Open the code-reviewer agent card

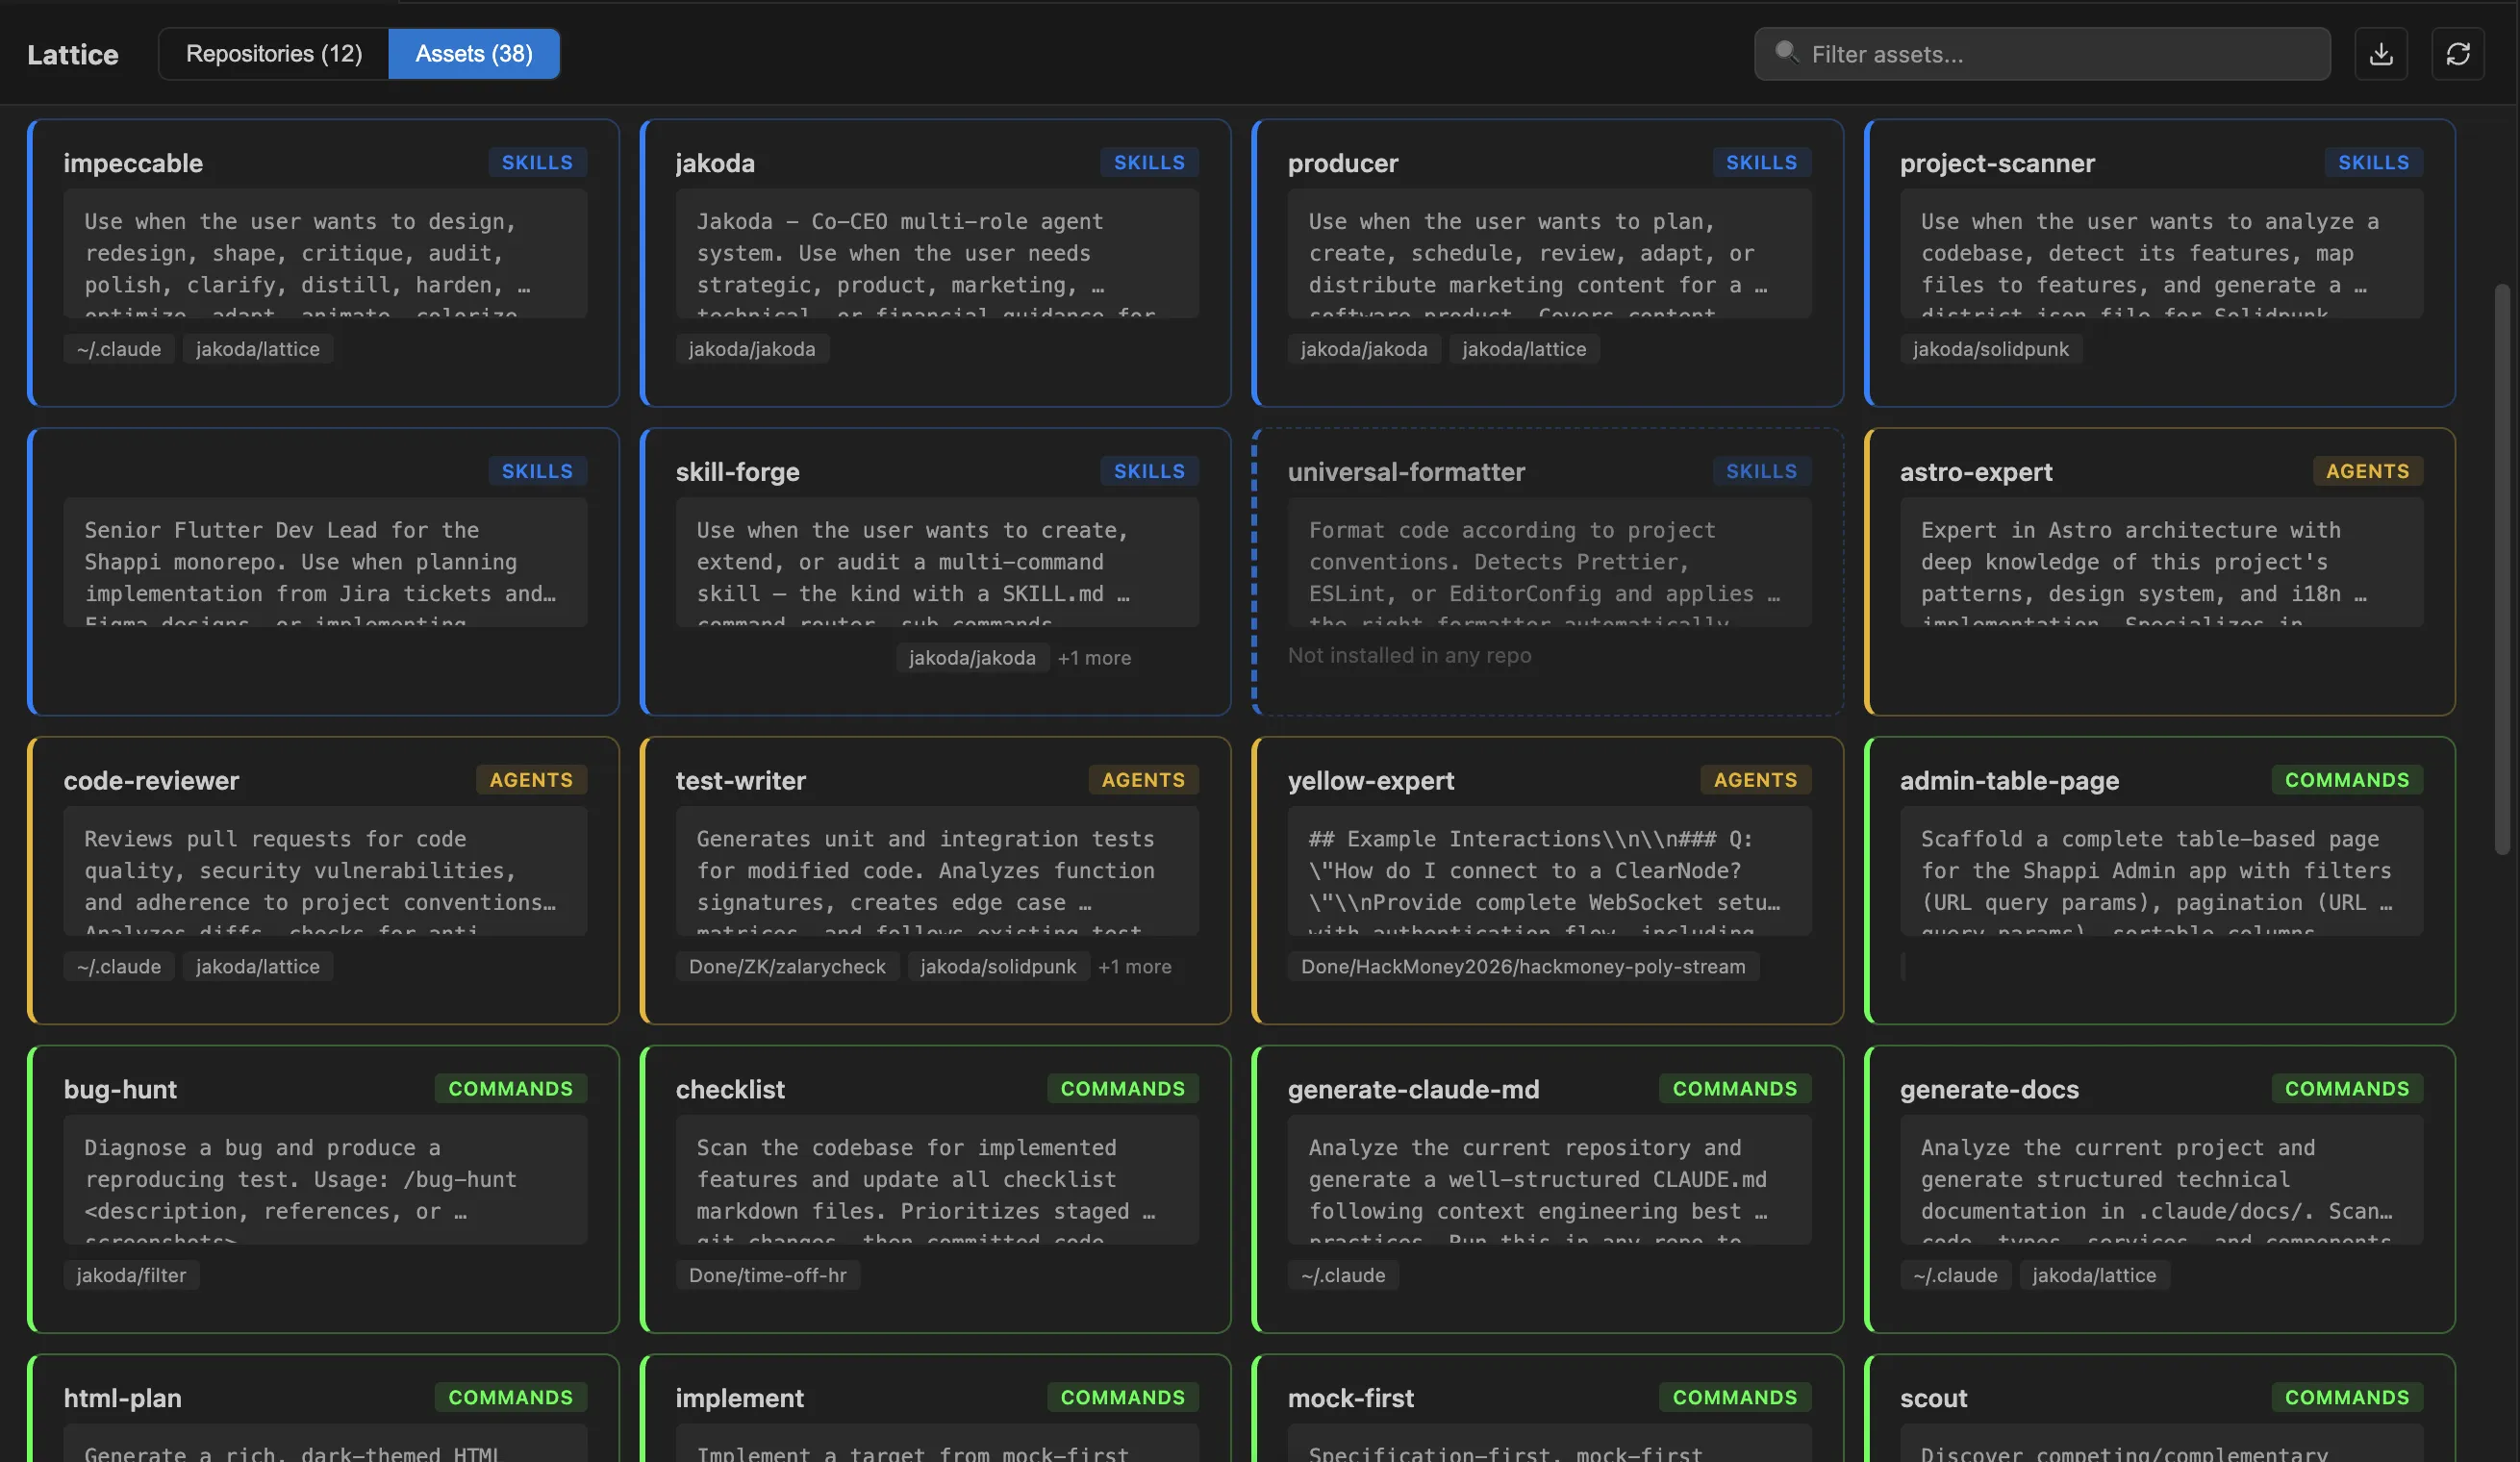pos(323,881)
